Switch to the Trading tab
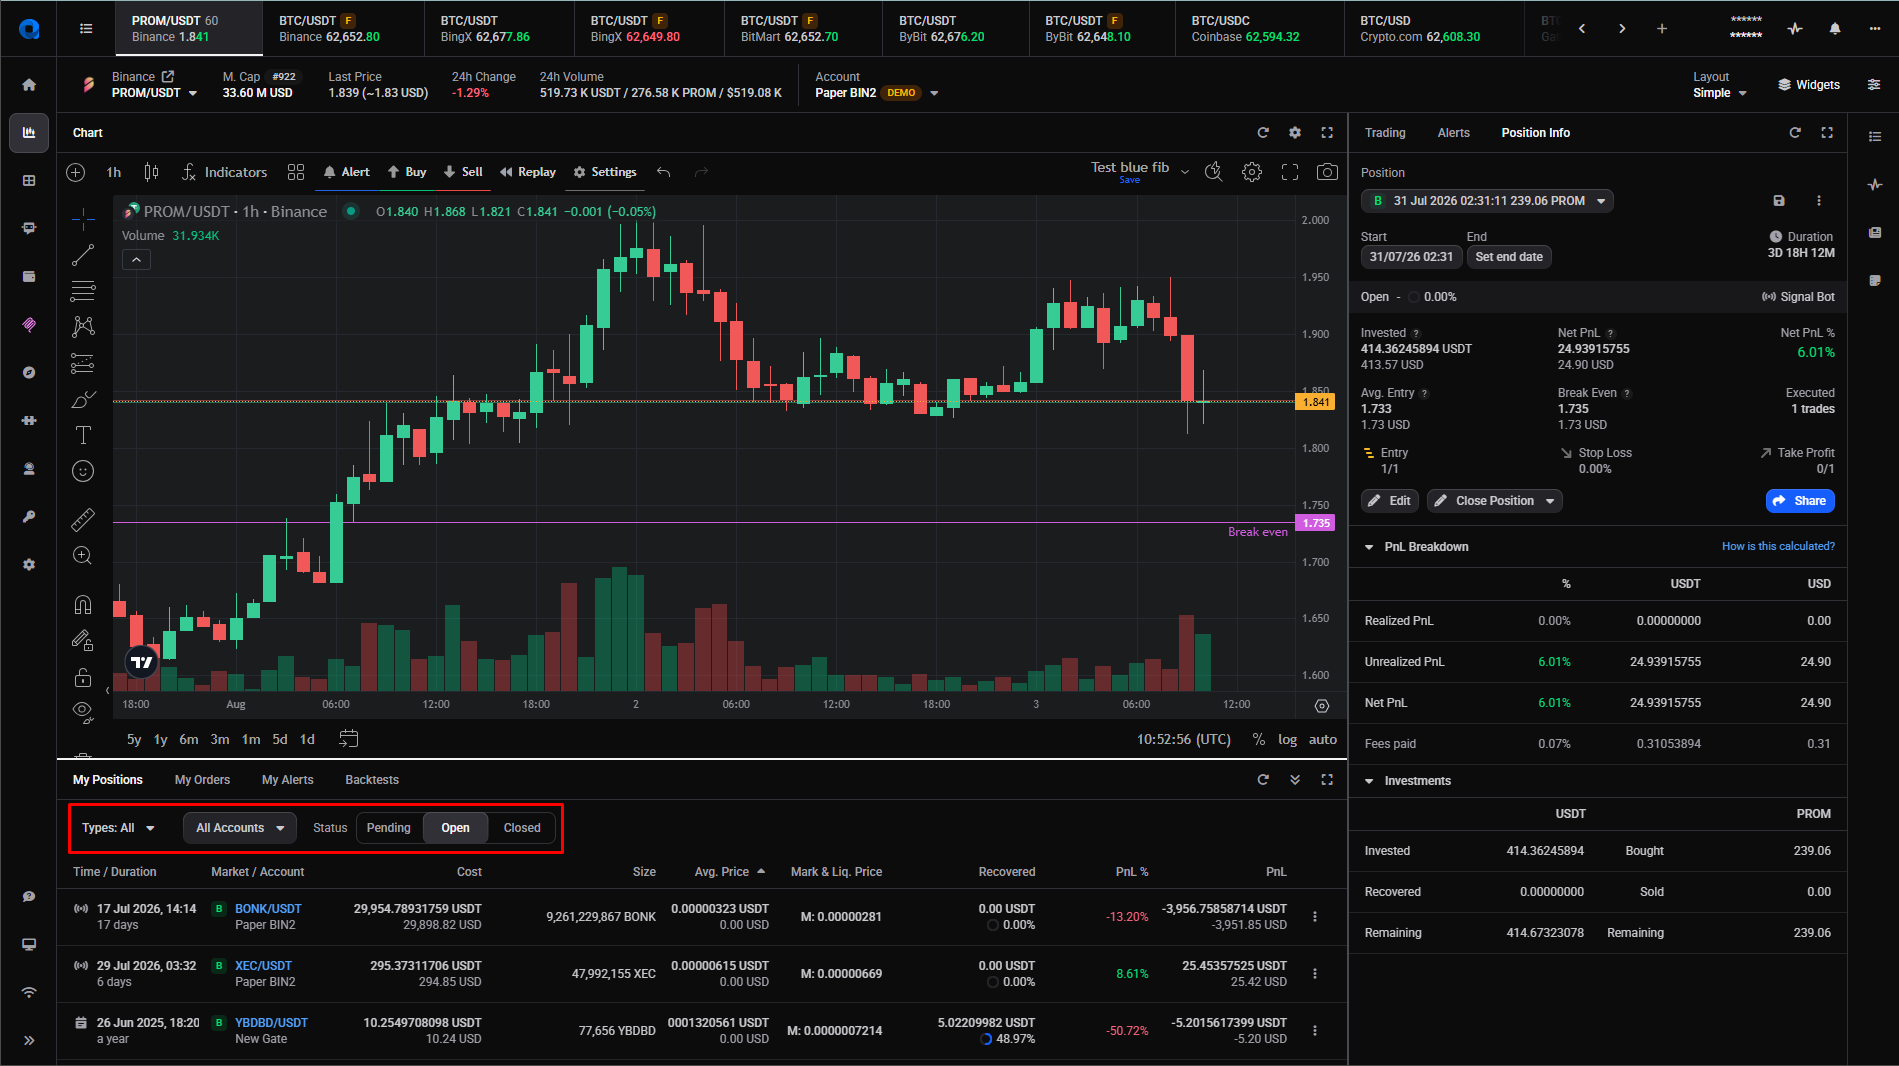 pos(1385,133)
